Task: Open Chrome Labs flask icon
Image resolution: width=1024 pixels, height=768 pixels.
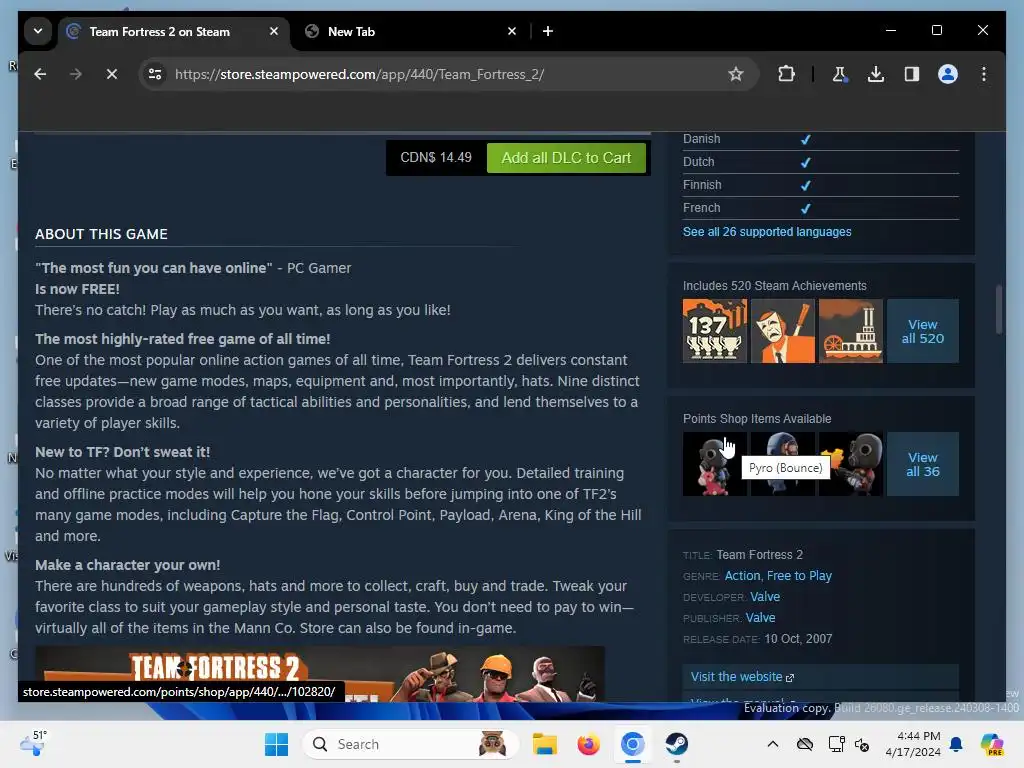Action: coord(840,74)
